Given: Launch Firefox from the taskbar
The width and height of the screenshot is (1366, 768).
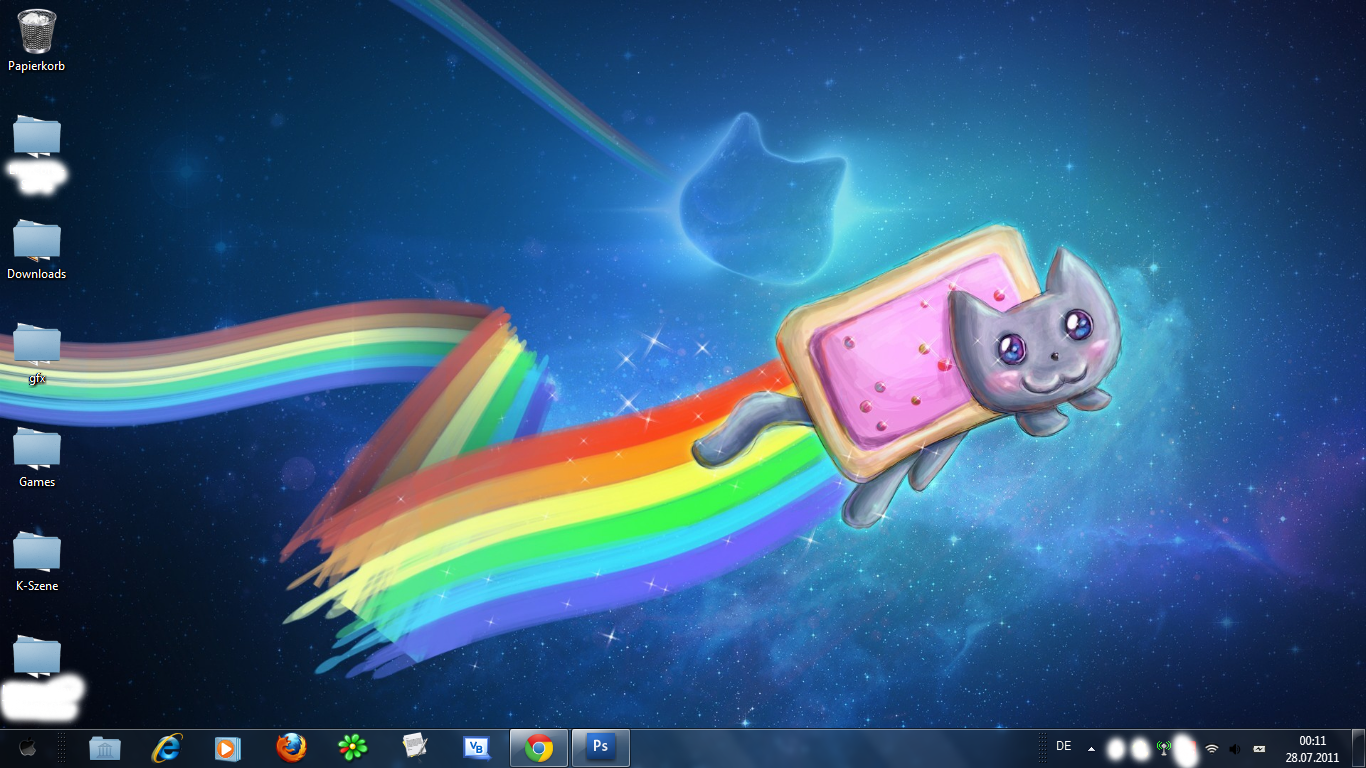Looking at the screenshot, I should point(291,747).
